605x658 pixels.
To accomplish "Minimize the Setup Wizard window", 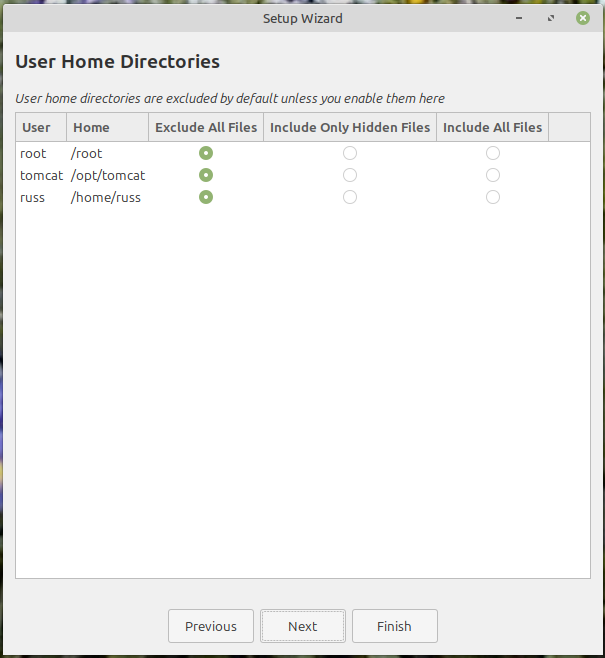I will point(518,18).
